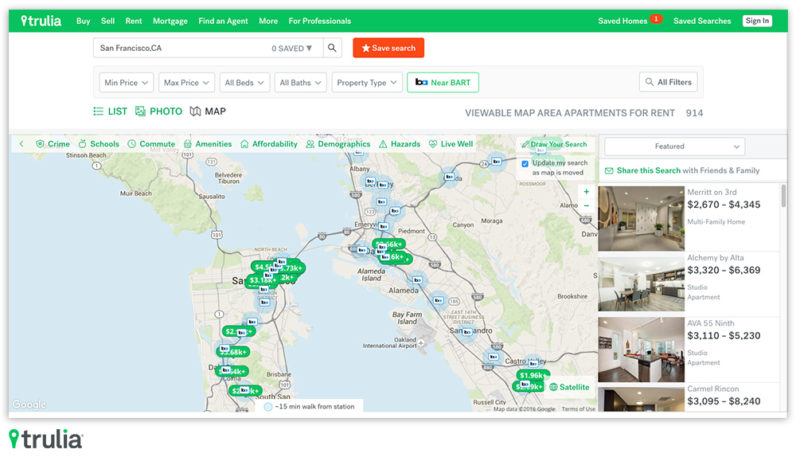Click the Save search button
Image resolution: width=796 pixels, height=457 pixels.
[388, 48]
